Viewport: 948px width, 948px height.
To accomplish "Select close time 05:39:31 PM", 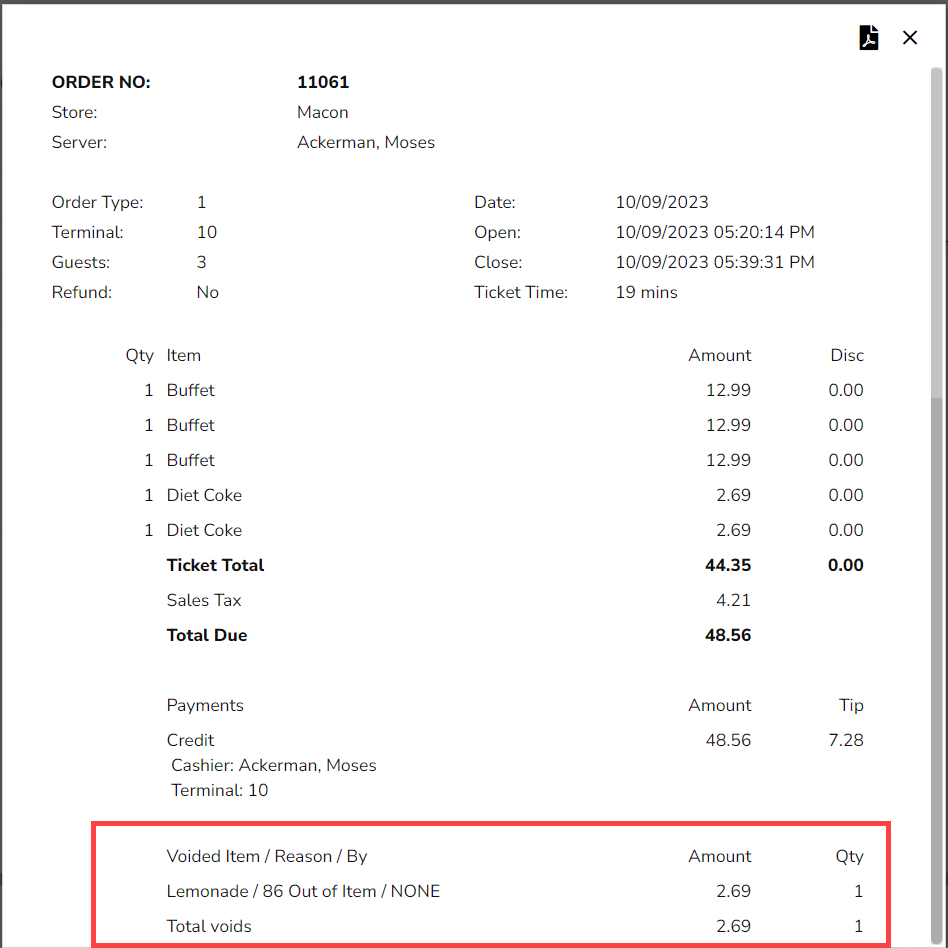I will (x=764, y=262).
